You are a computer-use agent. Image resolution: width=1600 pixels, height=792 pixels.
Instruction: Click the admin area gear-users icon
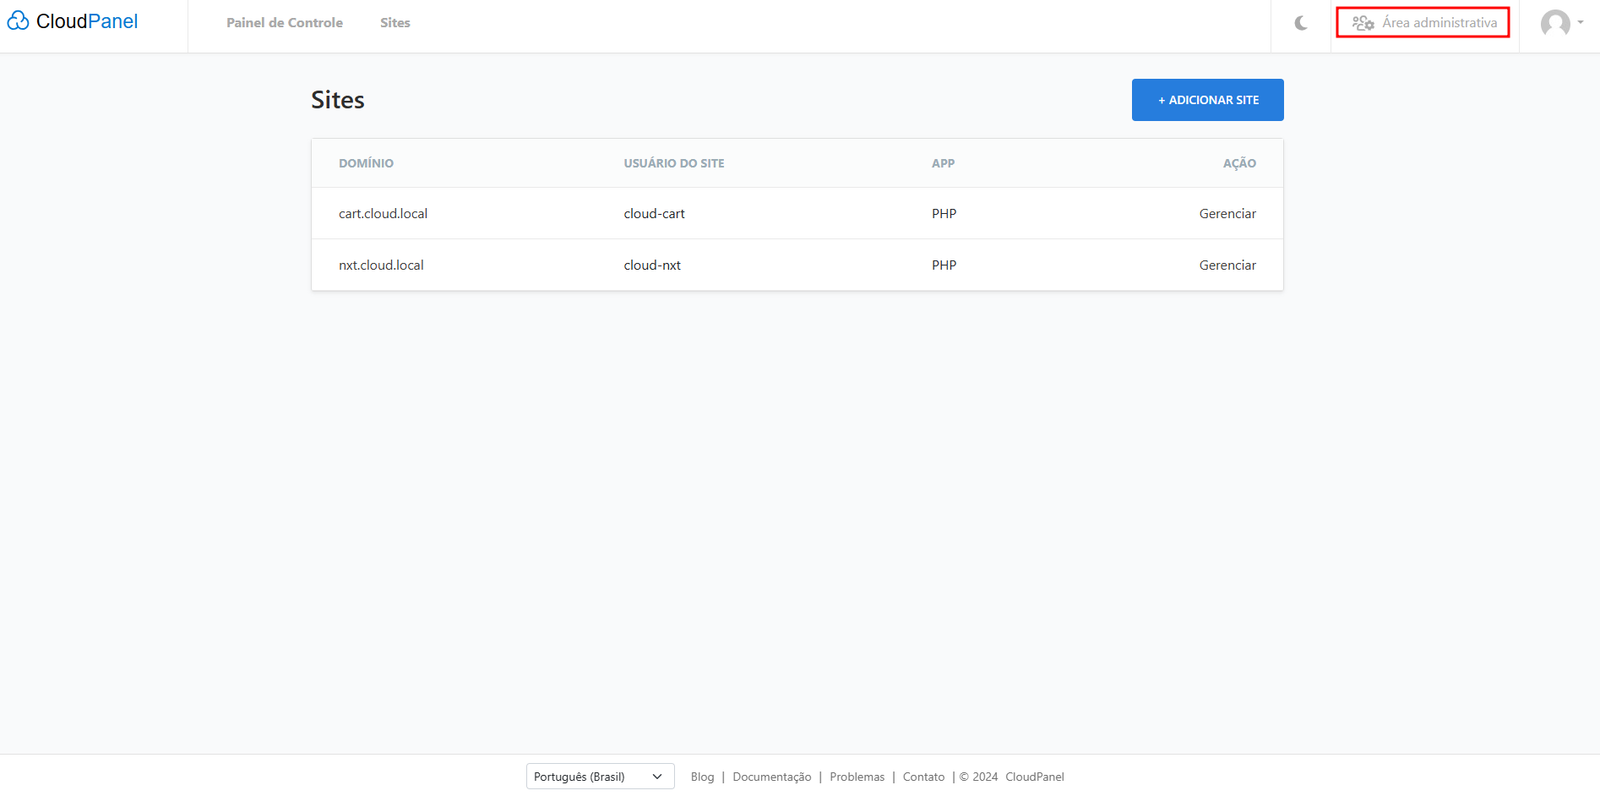[x=1363, y=23]
